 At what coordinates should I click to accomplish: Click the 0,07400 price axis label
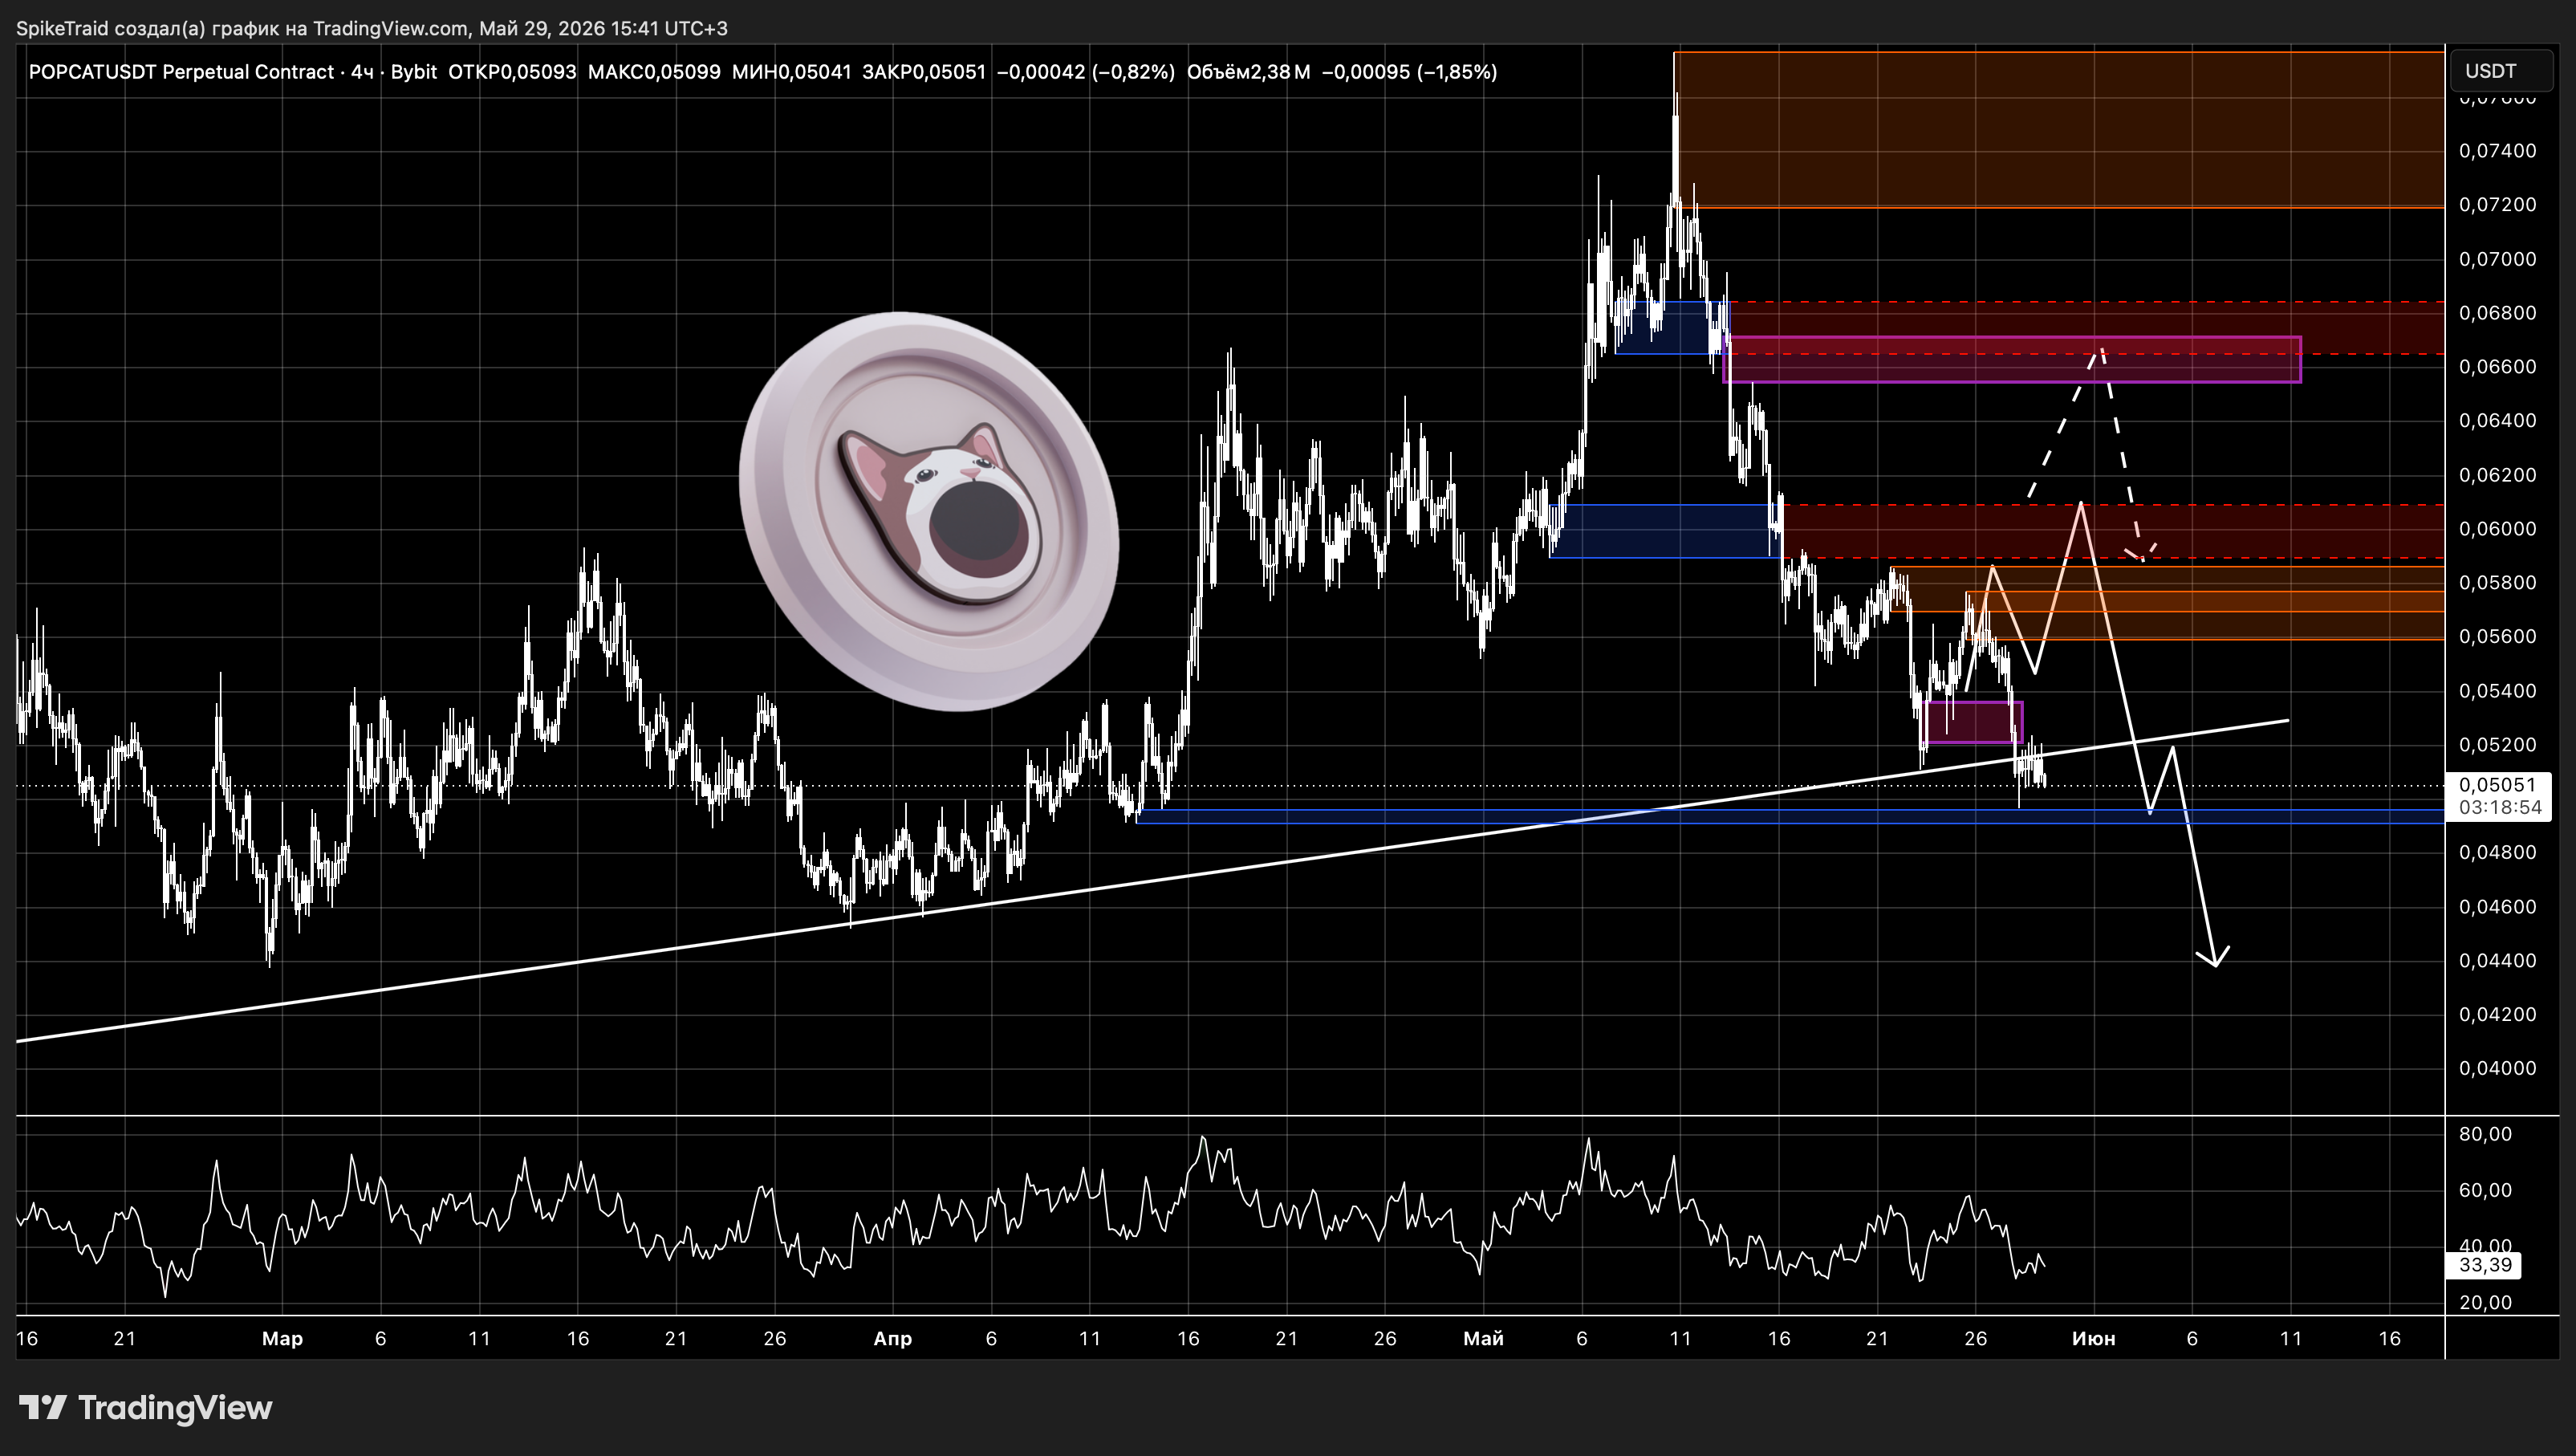pos(2497,151)
